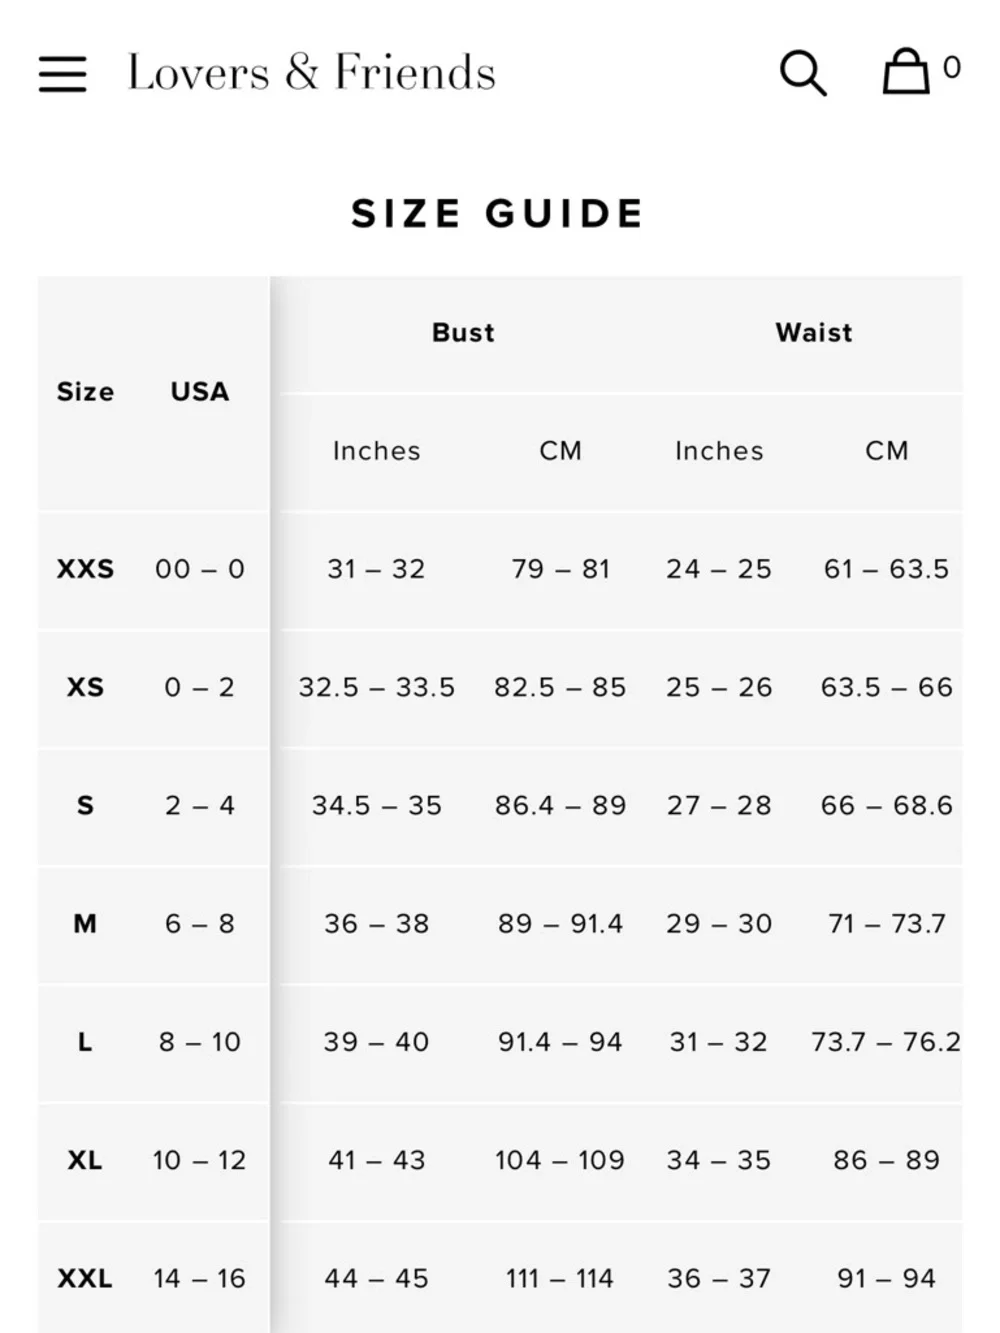Click the Size column header
Image resolution: width=1000 pixels, height=1333 pixels.
pos(85,392)
